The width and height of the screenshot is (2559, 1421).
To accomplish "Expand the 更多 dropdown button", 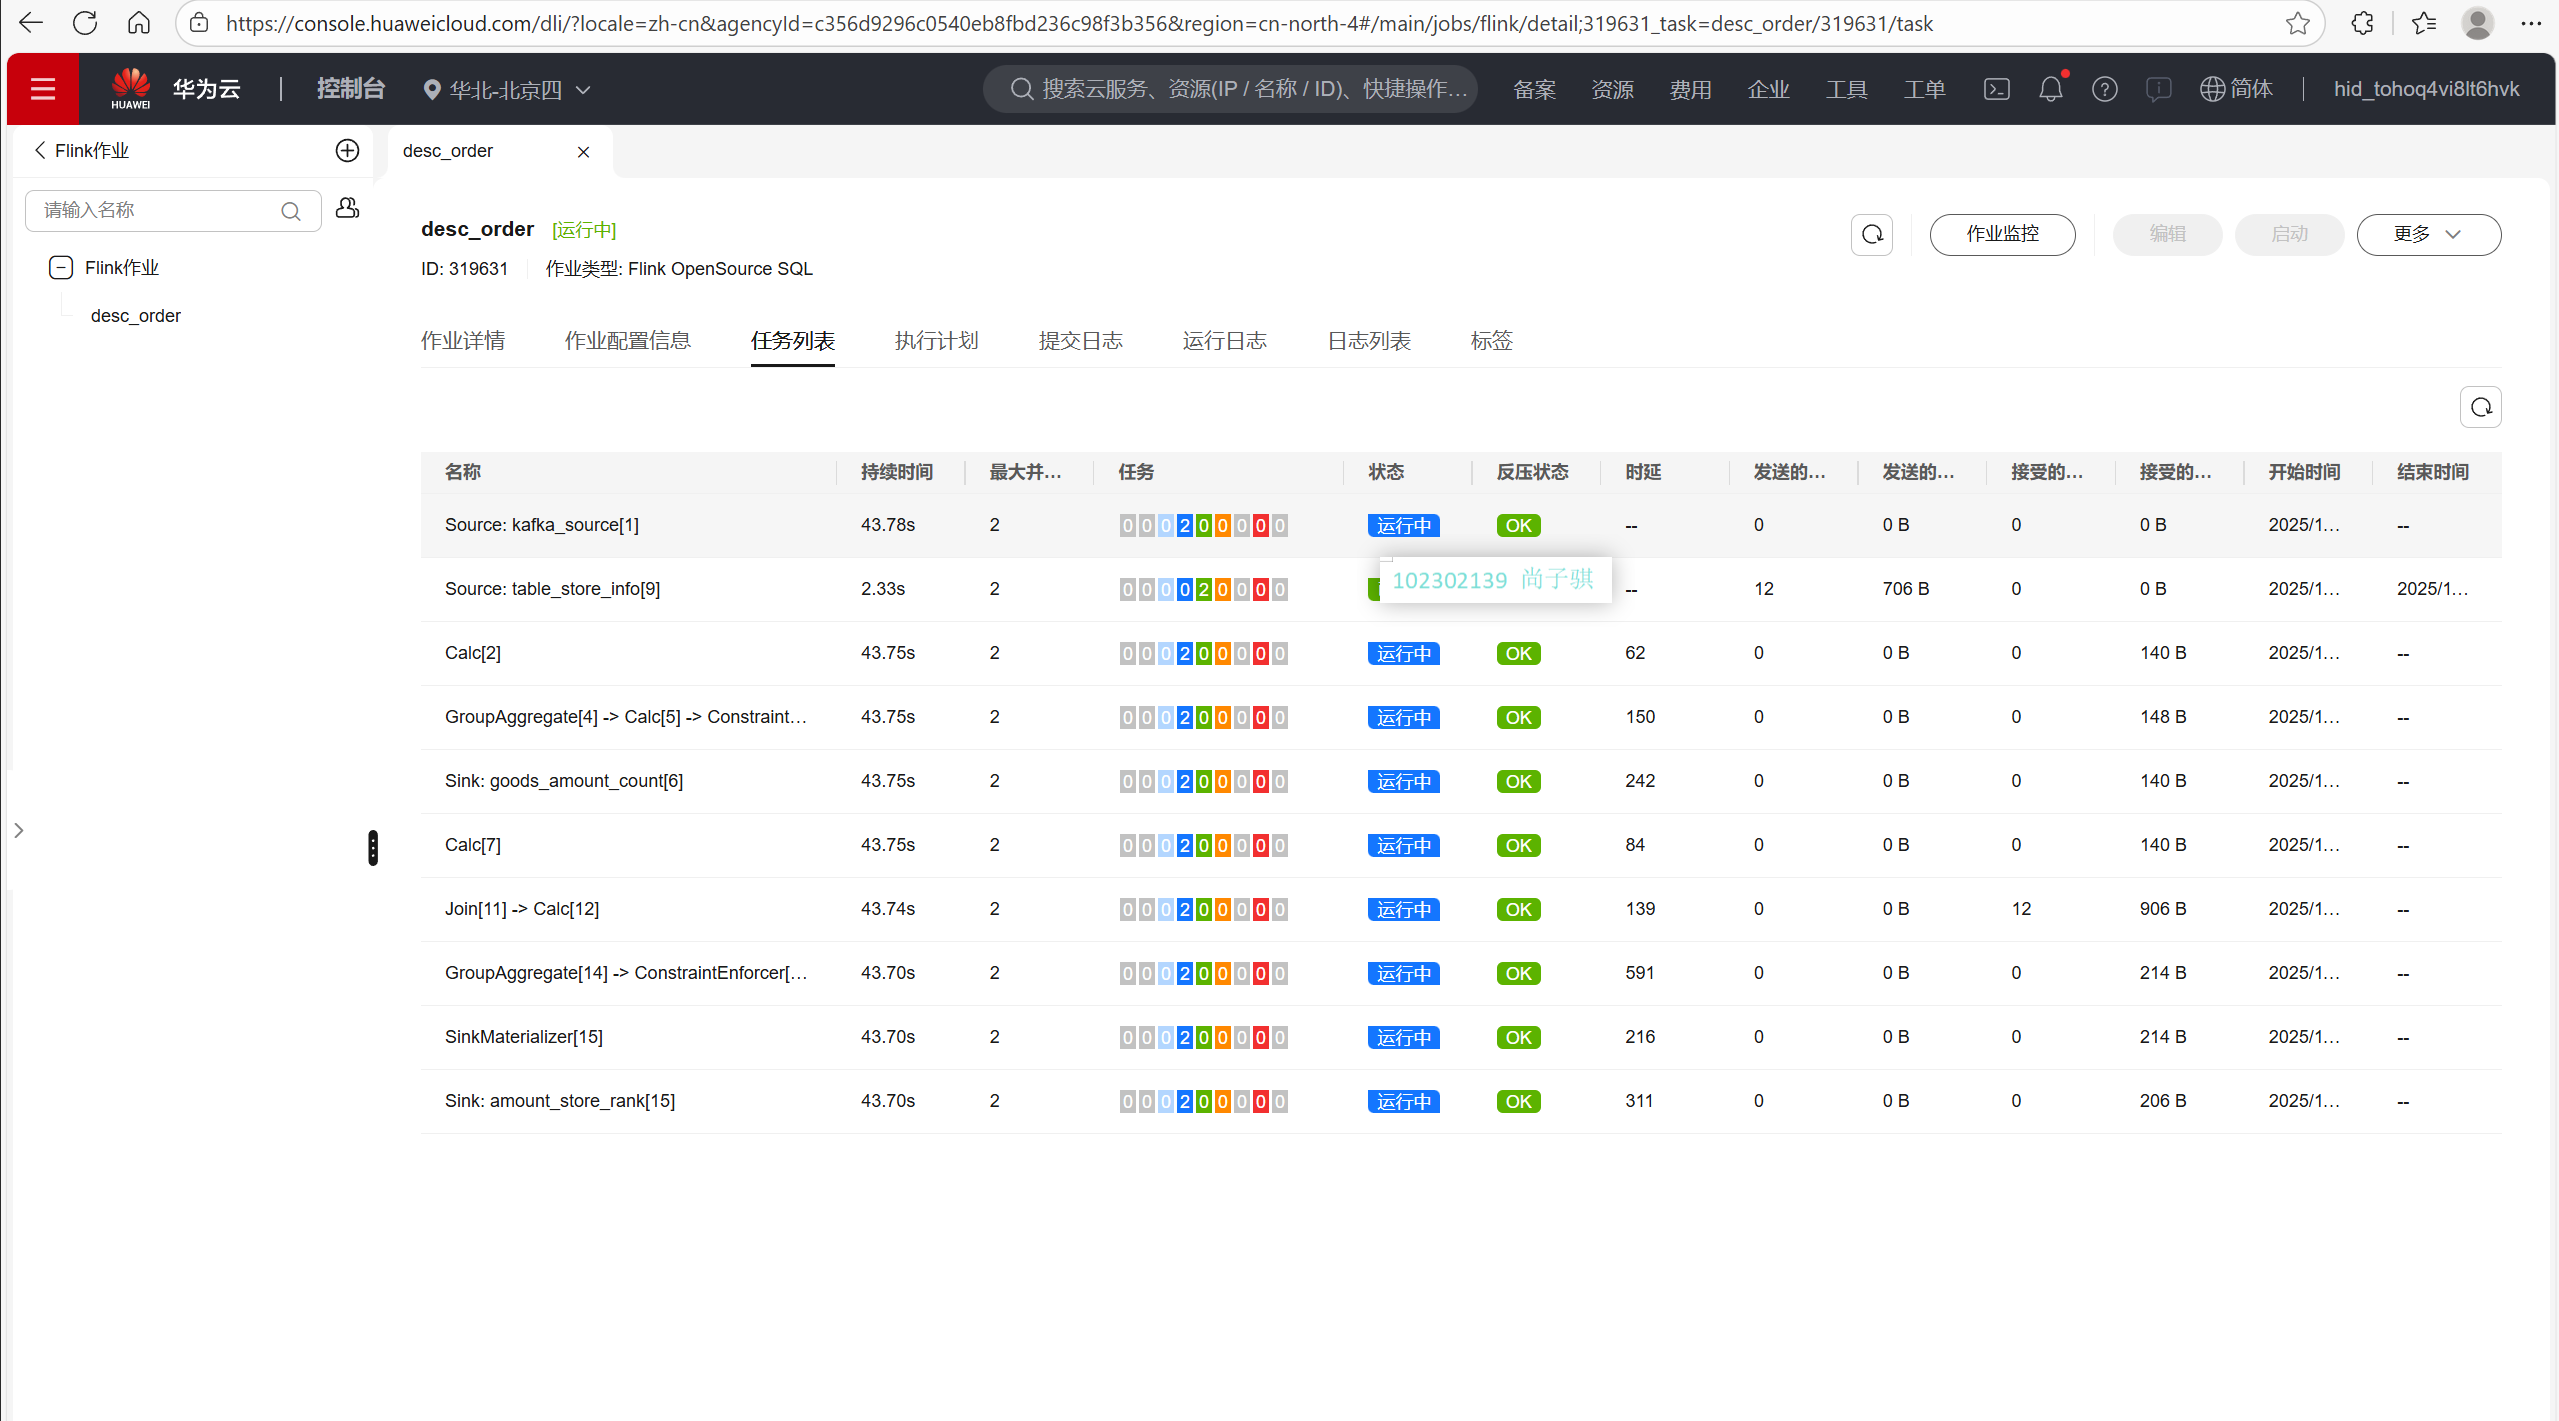I will tap(2428, 234).
